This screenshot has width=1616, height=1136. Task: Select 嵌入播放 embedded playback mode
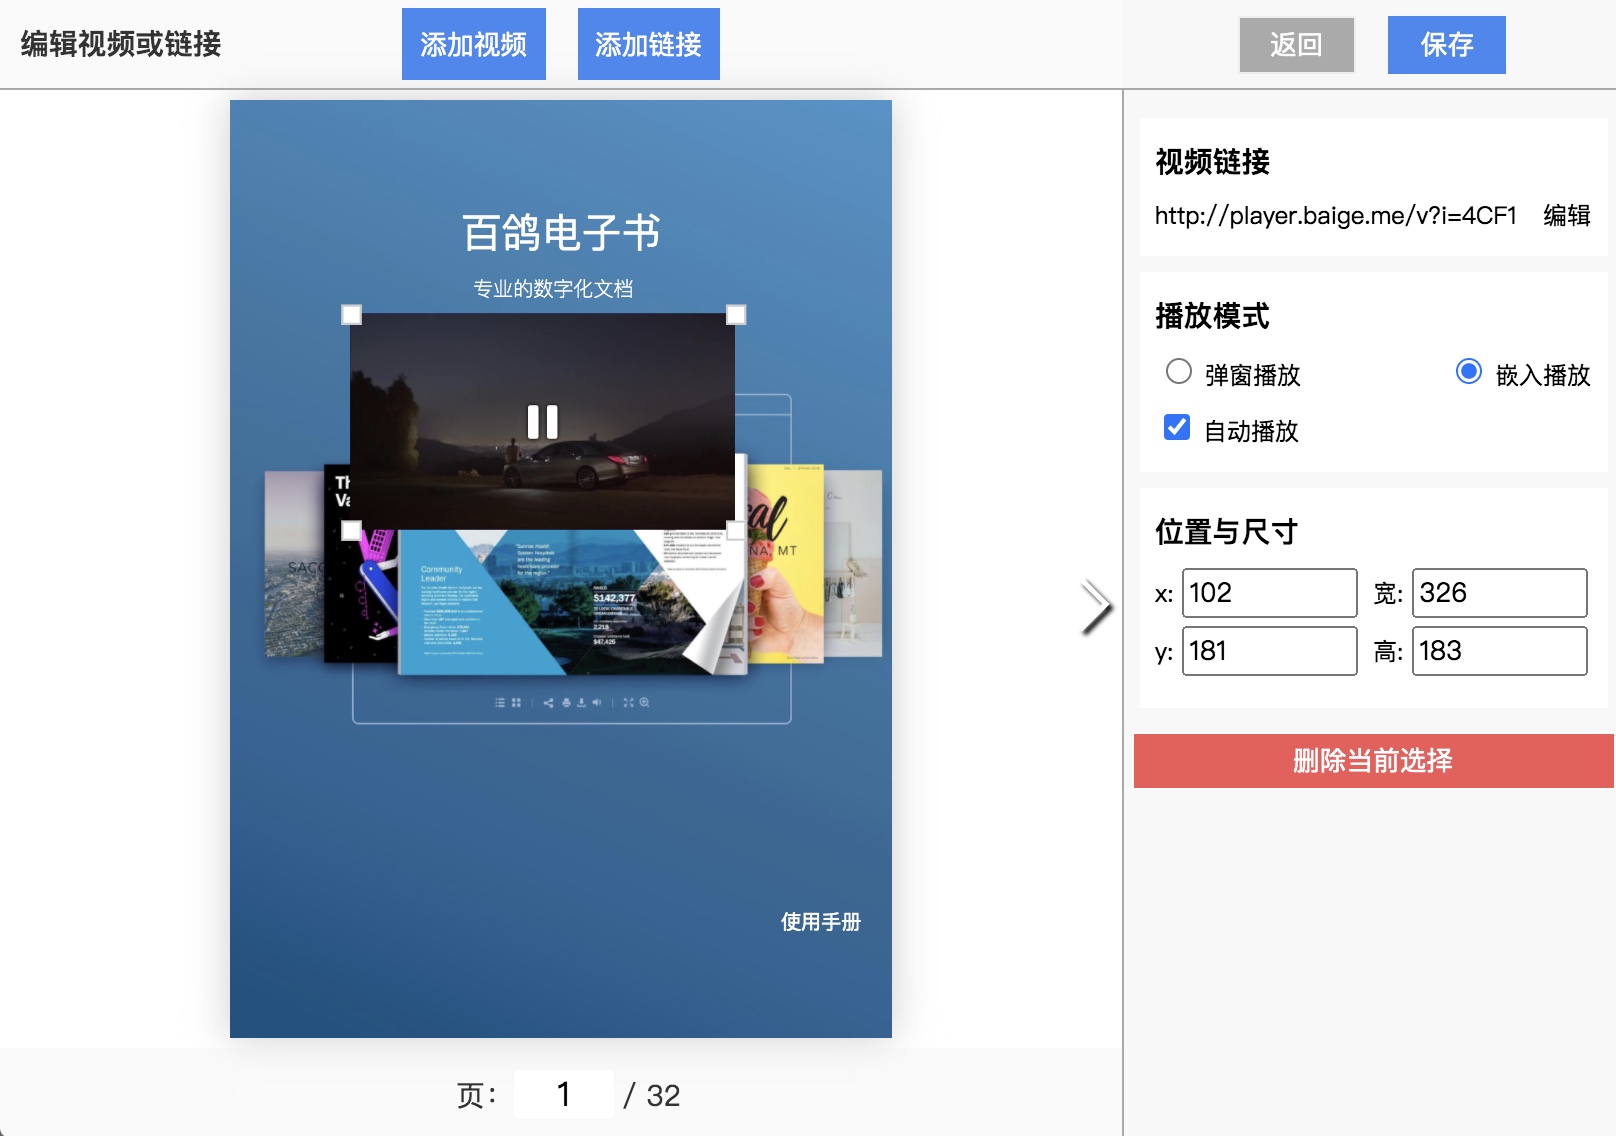pos(1468,372)
